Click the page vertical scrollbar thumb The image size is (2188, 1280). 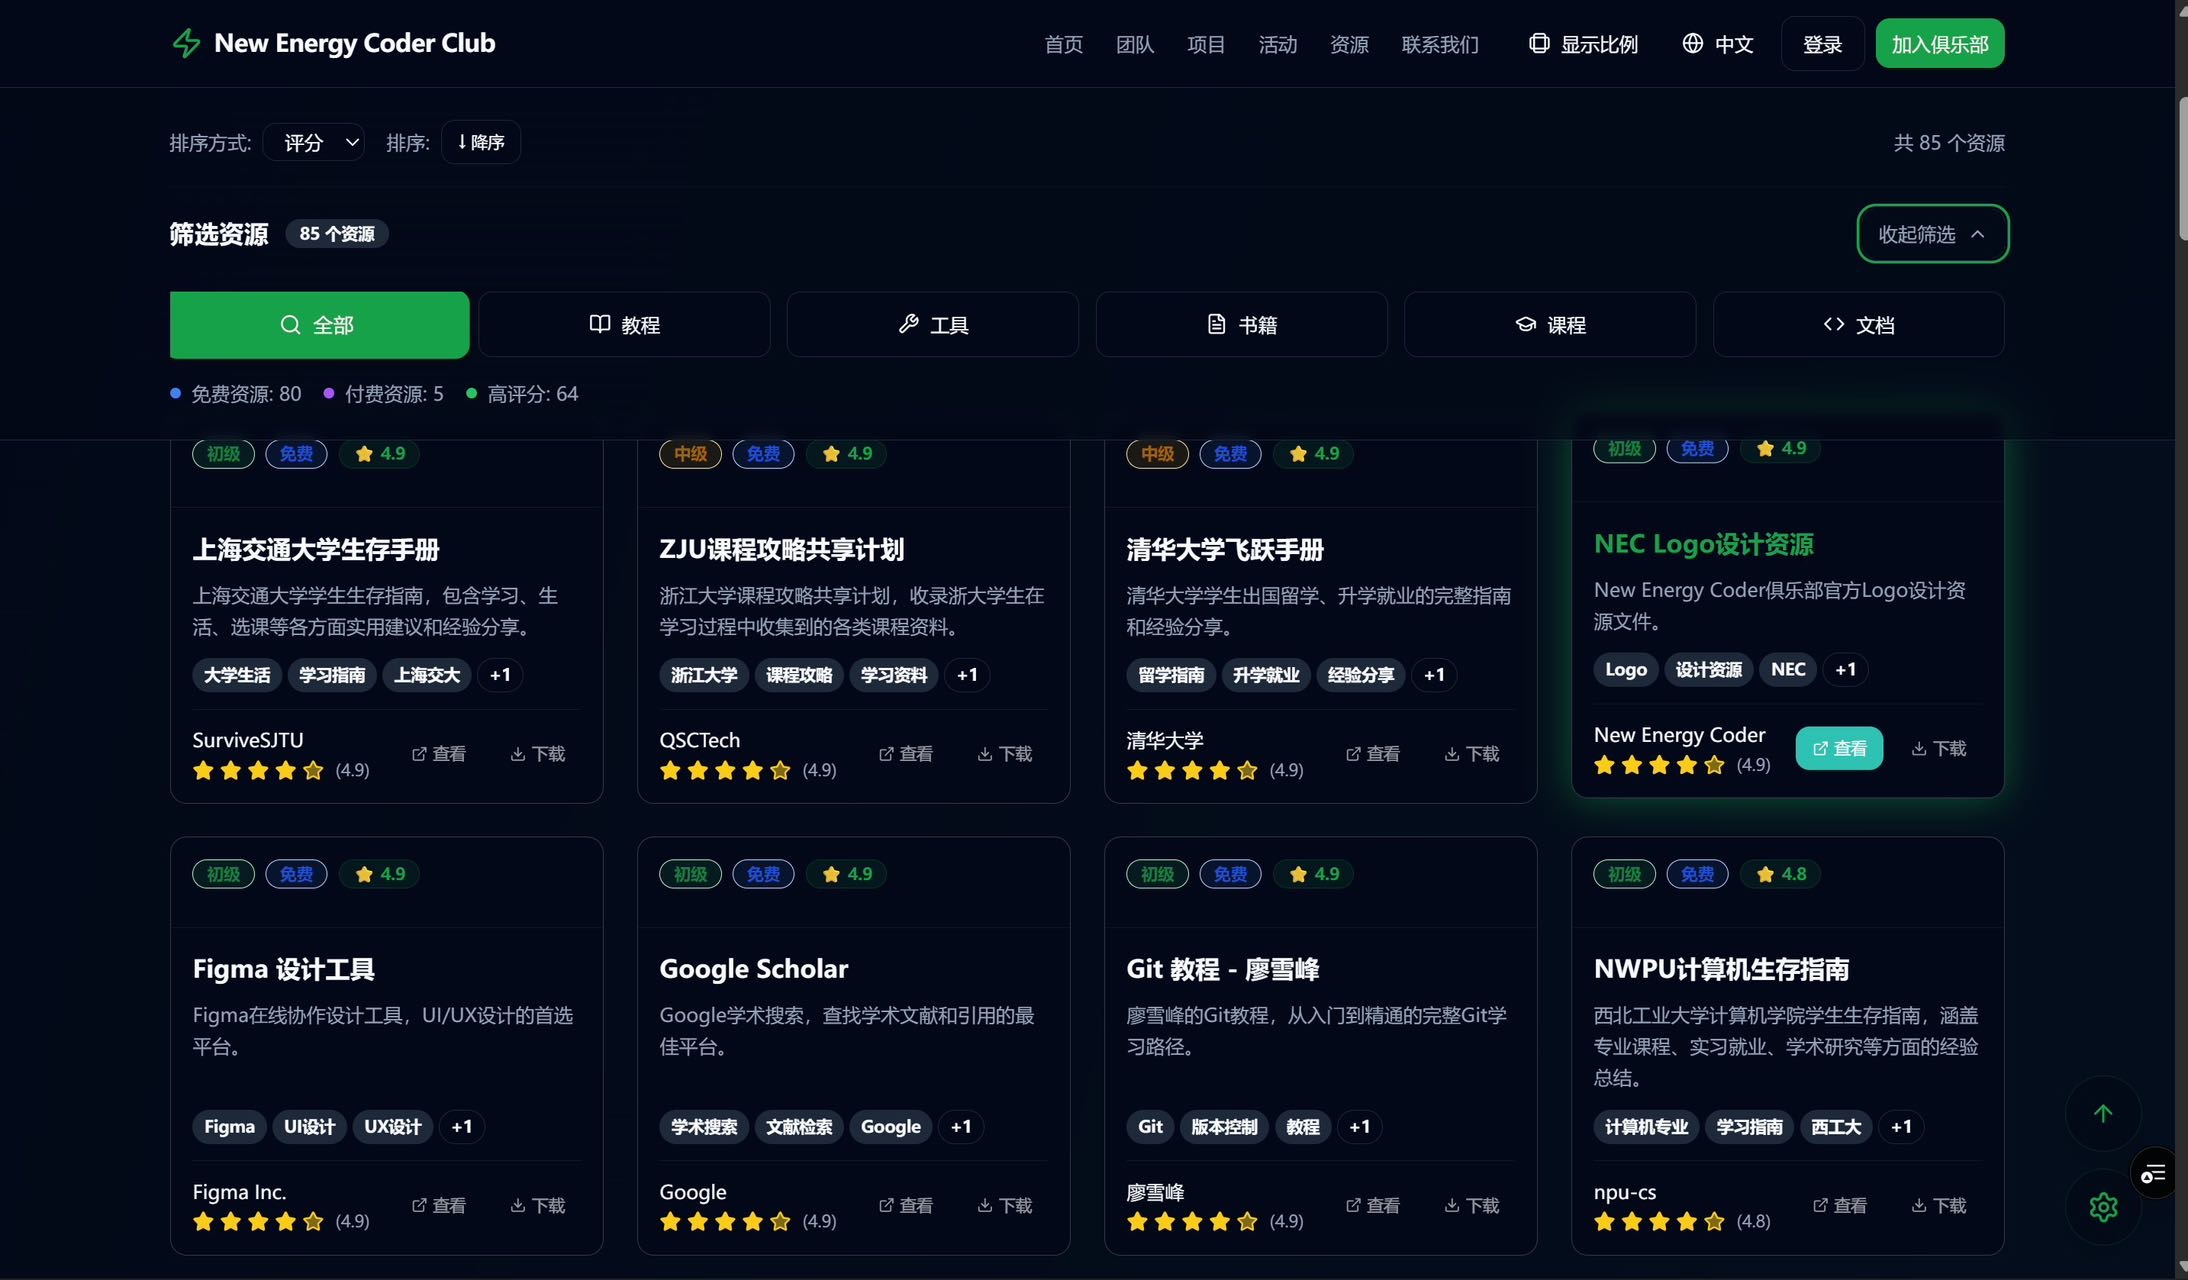[x=2182, y=168]
